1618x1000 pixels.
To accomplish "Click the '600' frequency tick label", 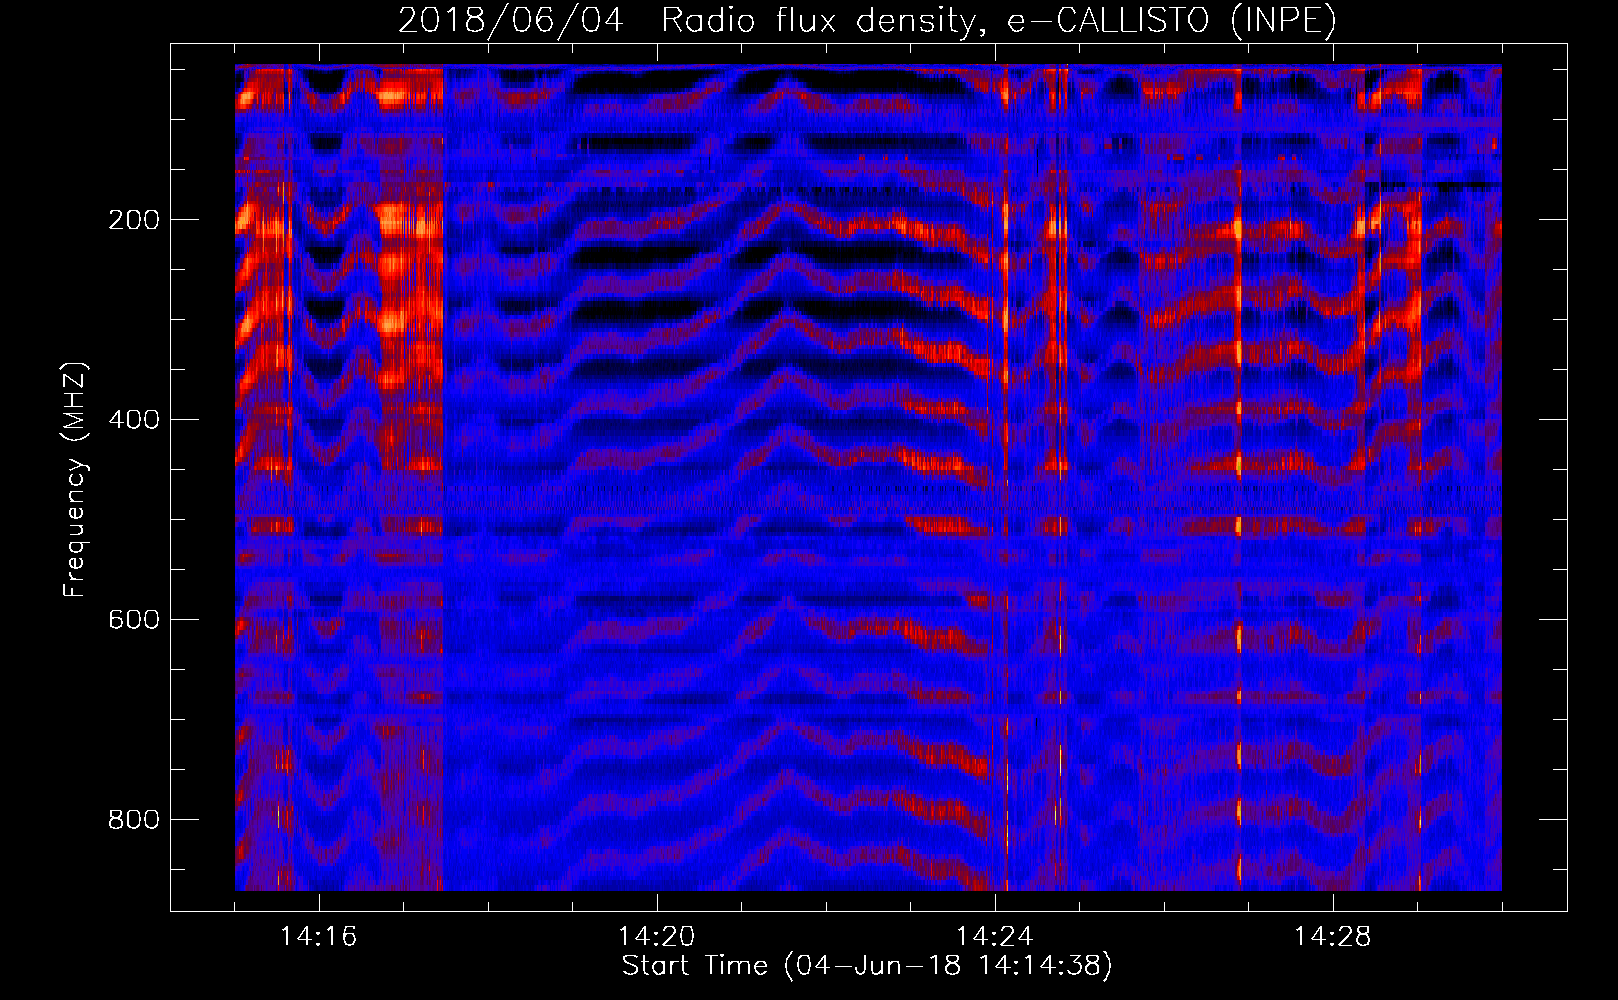I will [134, 620].
